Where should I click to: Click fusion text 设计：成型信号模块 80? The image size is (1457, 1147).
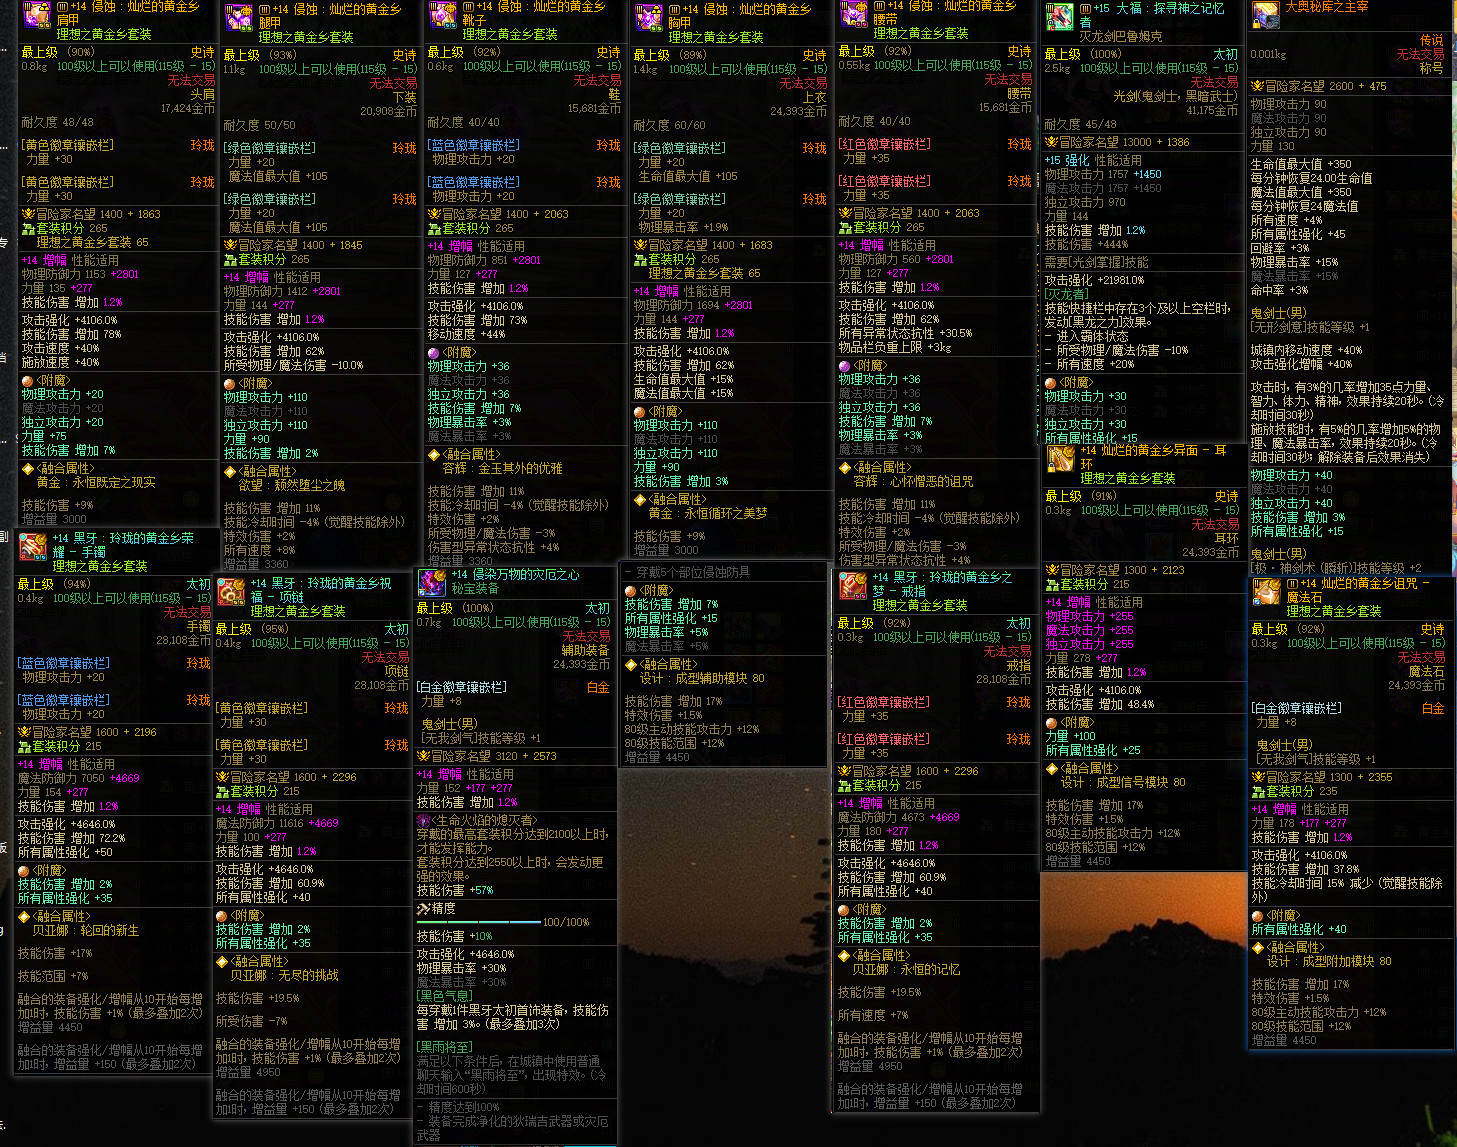[x=1123, y=782]
